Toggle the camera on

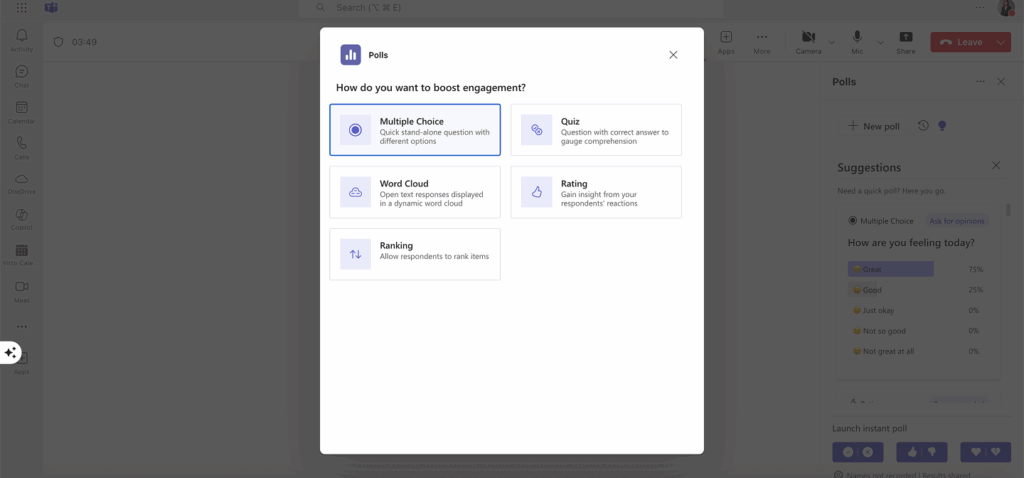coord(808,41)
